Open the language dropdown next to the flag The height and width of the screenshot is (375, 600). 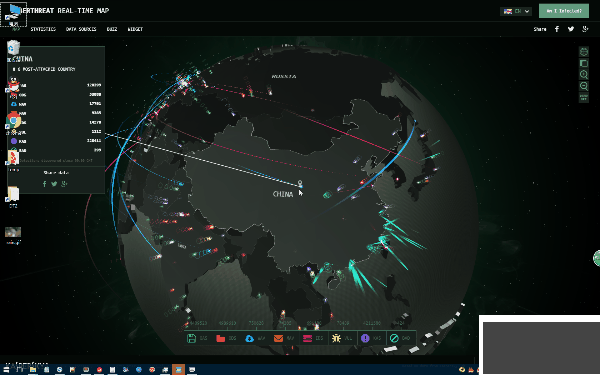pyautogui.click(x=516, y=11)
